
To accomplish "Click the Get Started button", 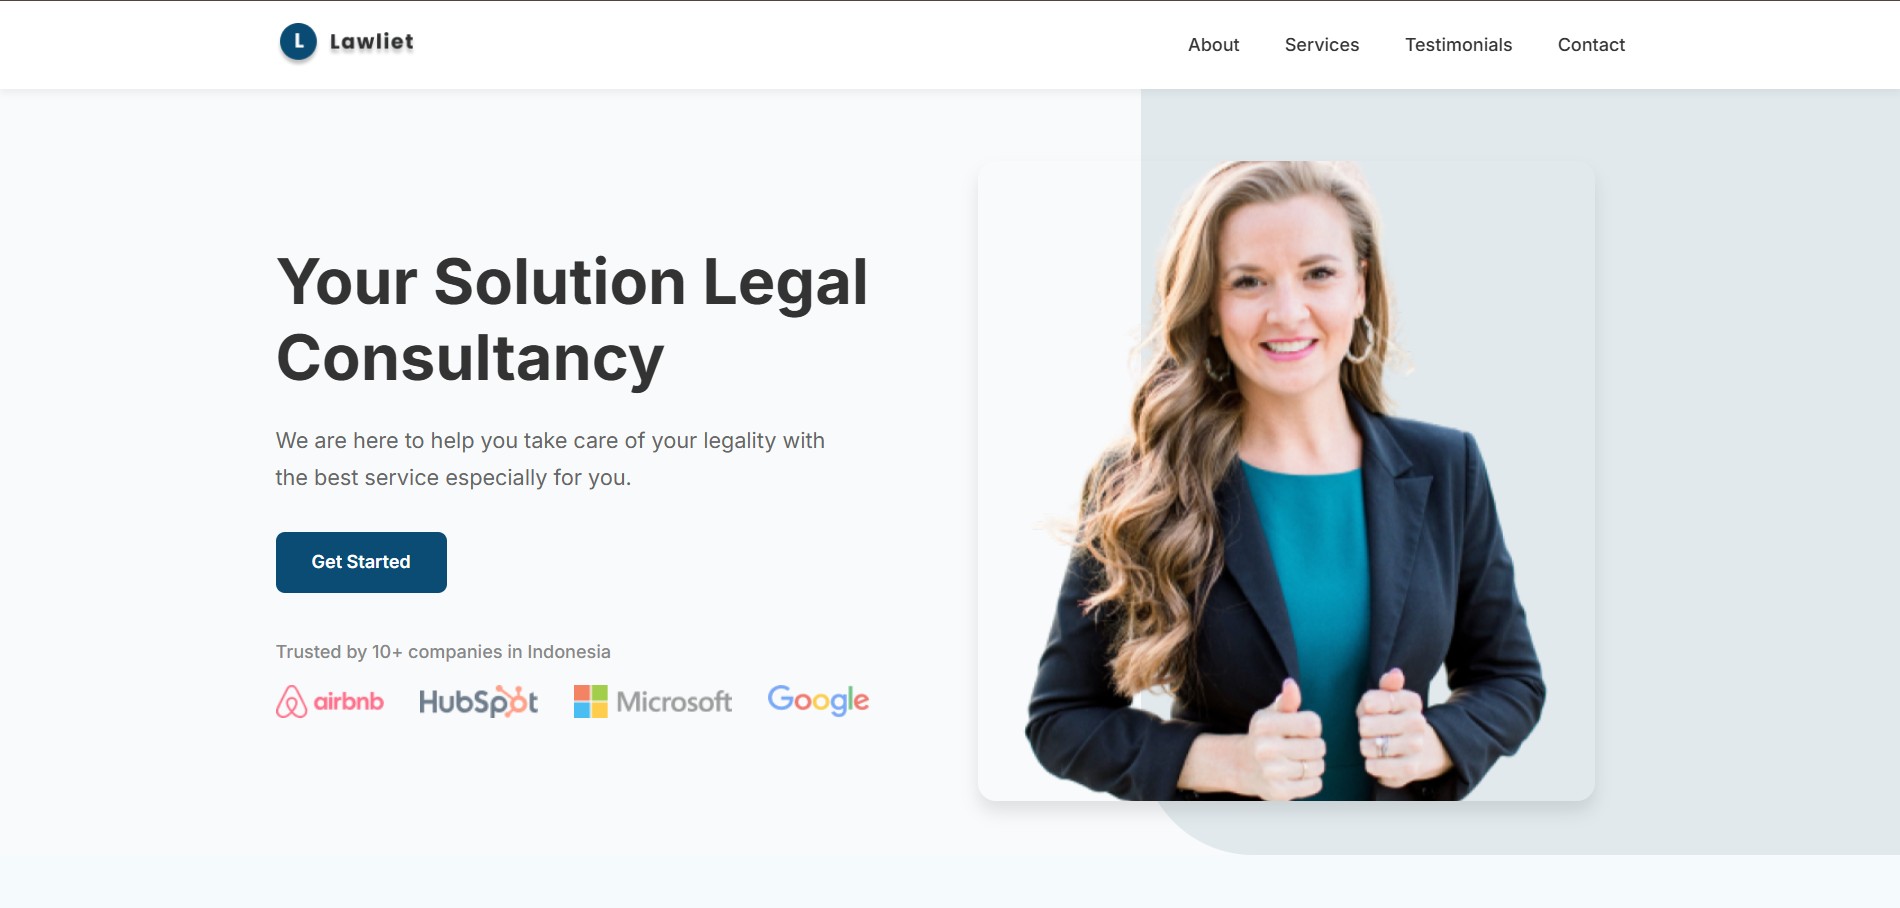I will pyautogui.click(x=361, y=562).
